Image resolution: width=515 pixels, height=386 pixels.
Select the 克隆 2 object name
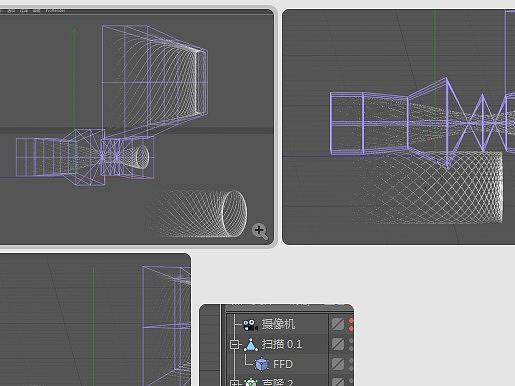pos(277,382)
